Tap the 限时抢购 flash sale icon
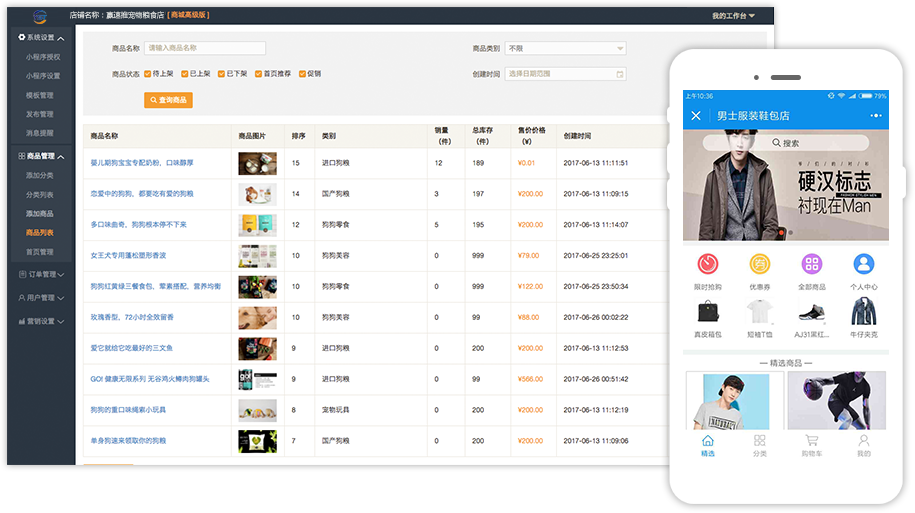Image resolution: width=915 pixels, height=513 pixels. tap(707, 264)
